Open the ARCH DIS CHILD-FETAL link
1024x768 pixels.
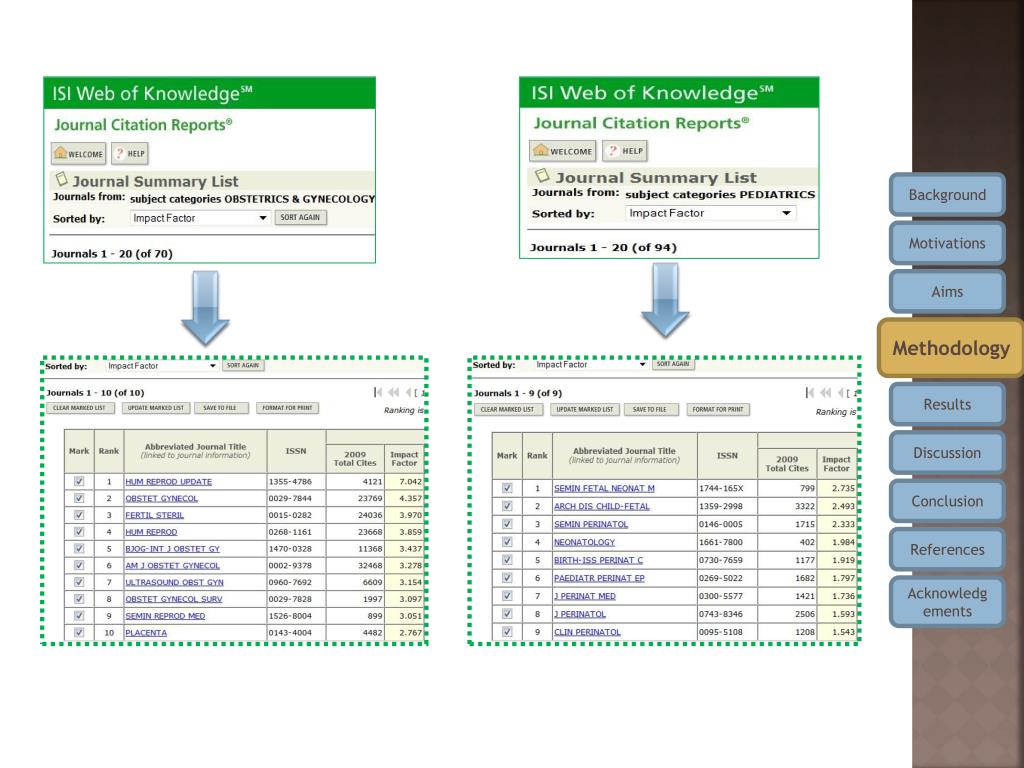pyautogui.click(x=601, y=506)
